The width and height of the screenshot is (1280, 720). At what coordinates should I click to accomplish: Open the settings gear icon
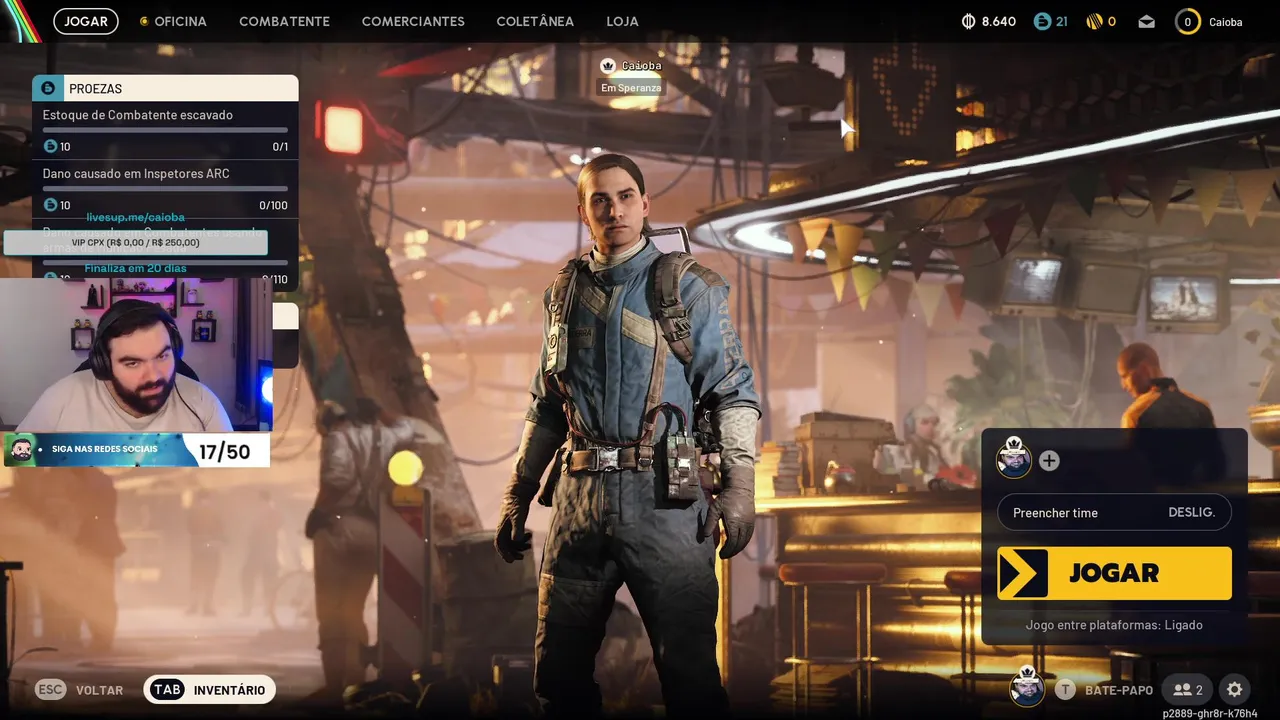(x=1235, y=690)
